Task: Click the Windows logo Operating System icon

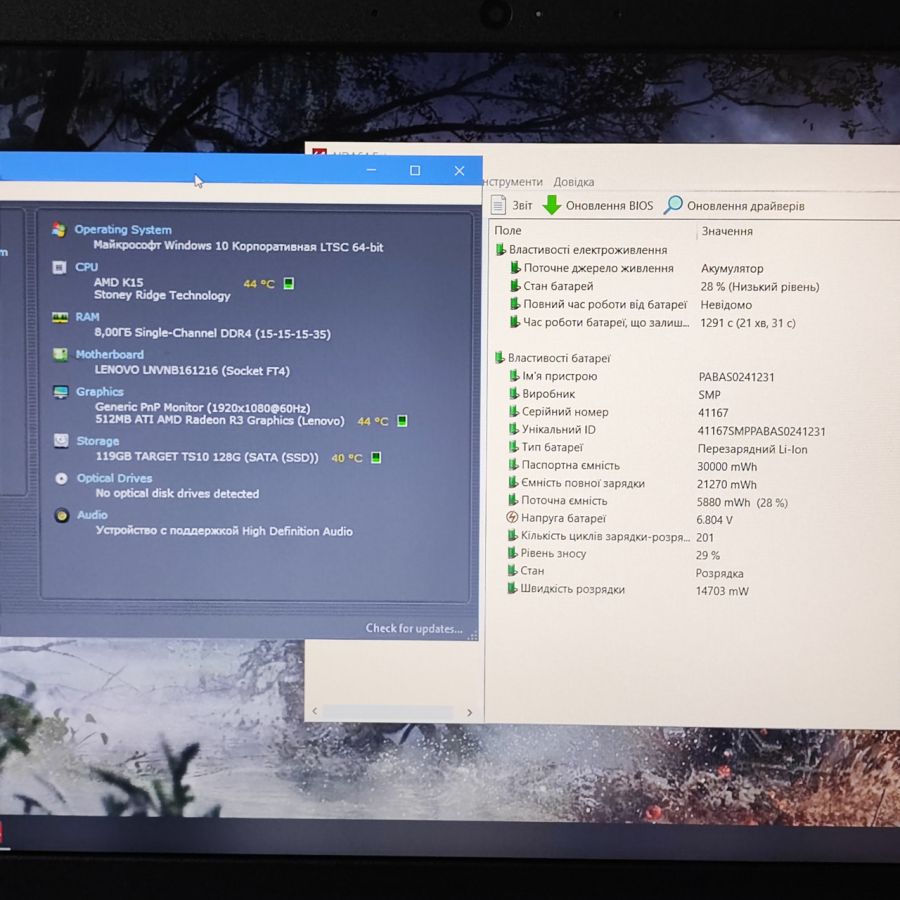Action: coord(59,230)
